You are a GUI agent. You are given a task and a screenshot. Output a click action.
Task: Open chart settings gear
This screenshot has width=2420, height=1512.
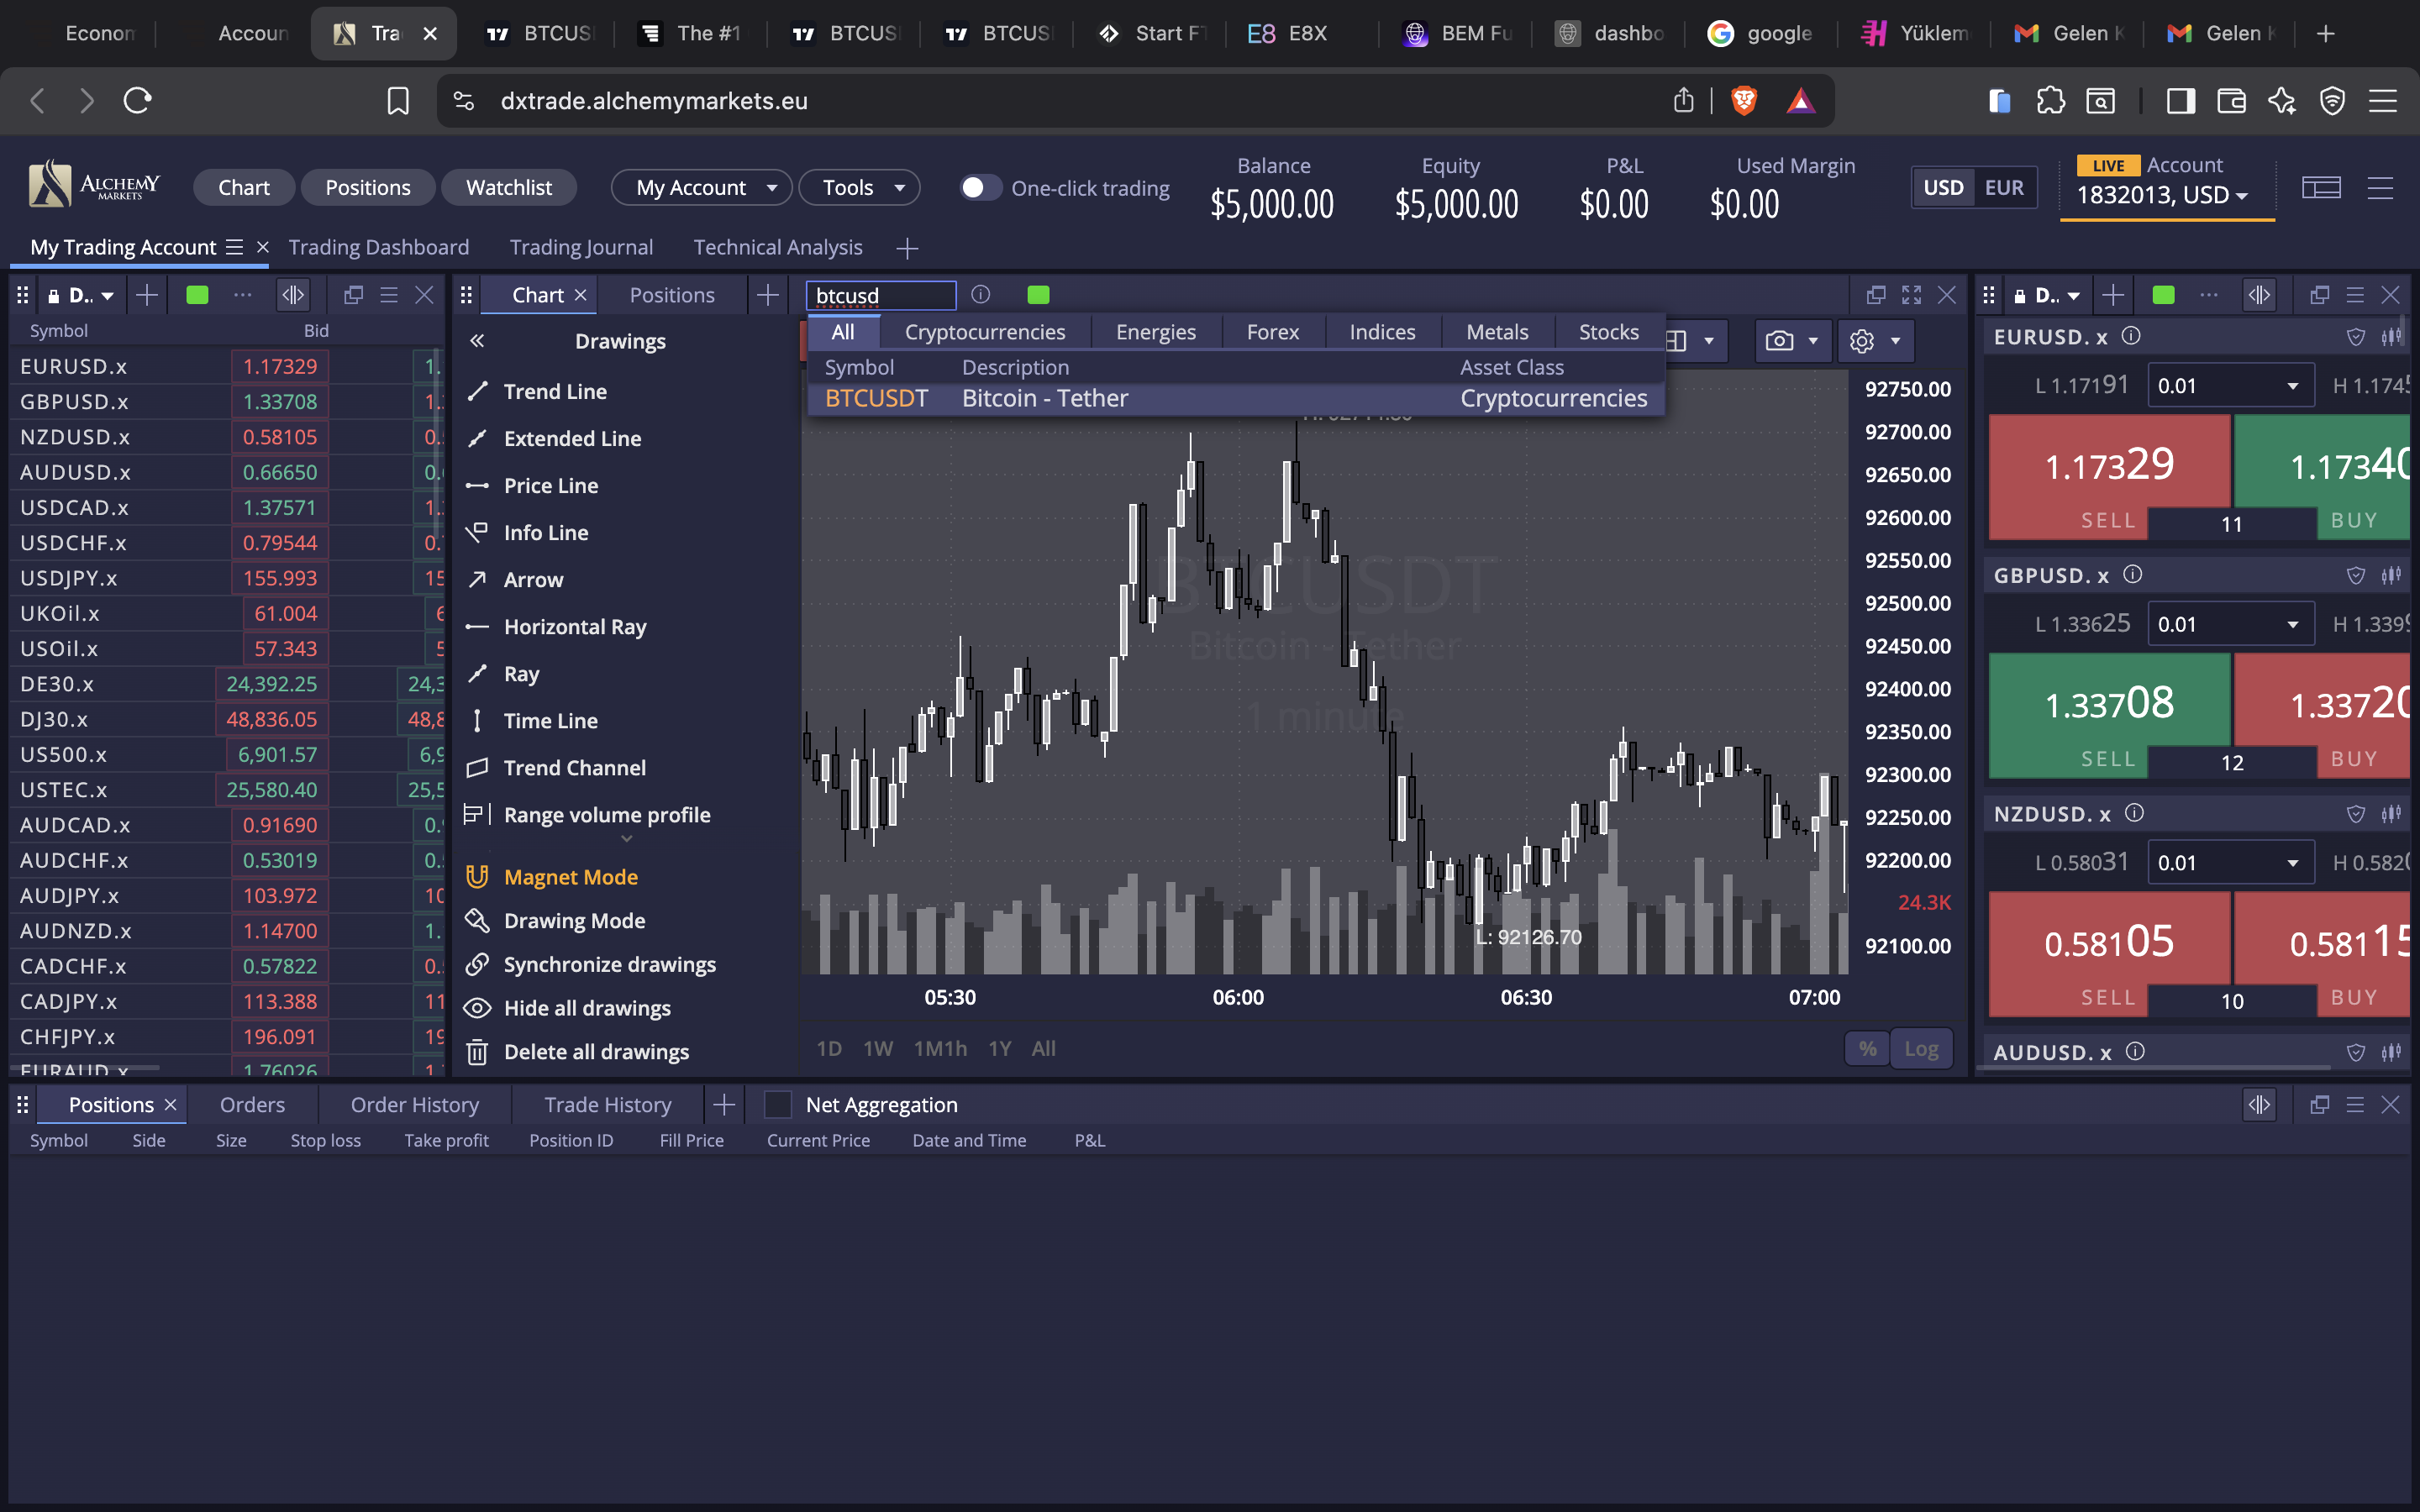1861,341
